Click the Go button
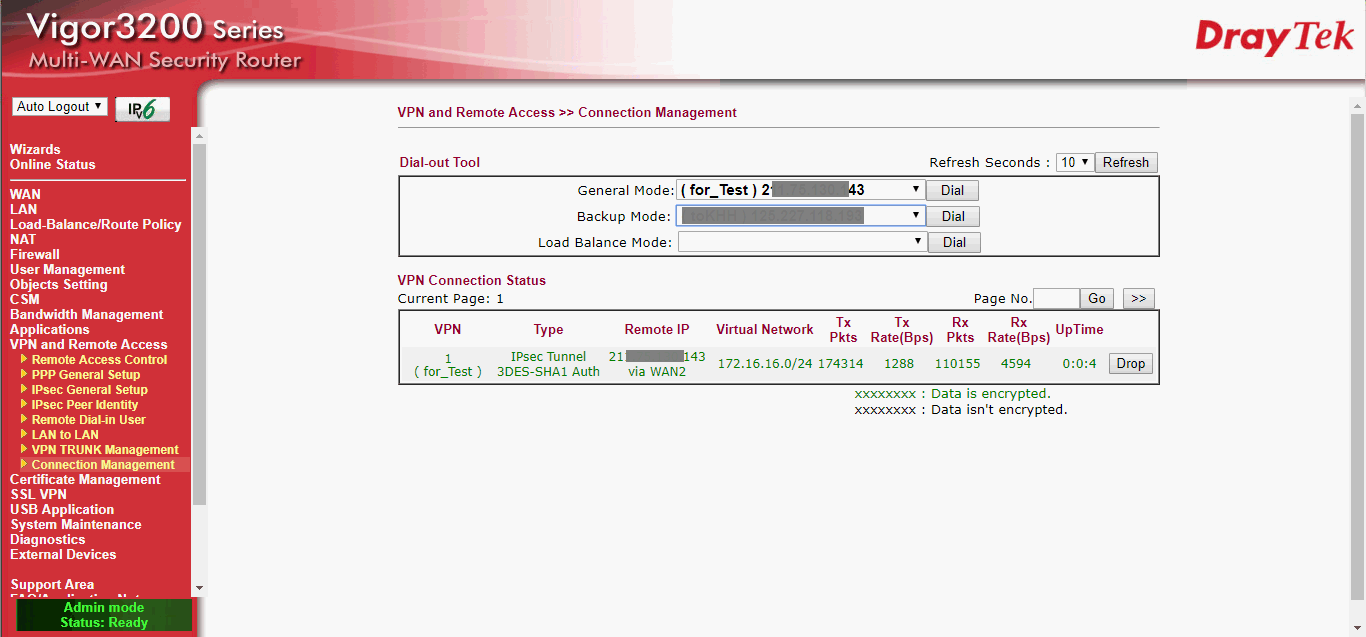The image size is (1366, 637). tap(1097, 298)
